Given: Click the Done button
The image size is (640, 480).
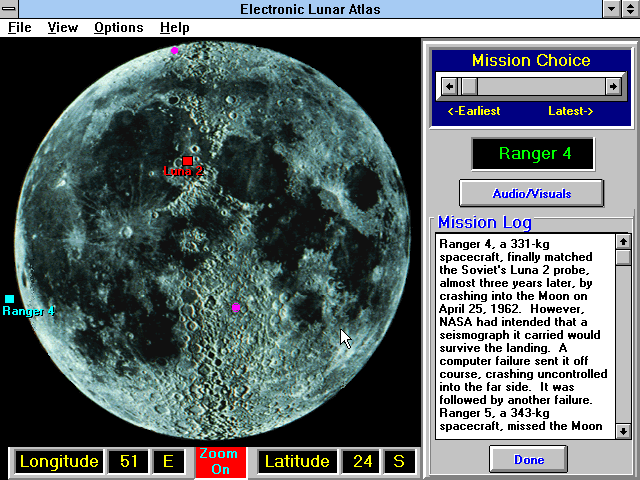Looking at the screenshot, I should pyautogui.click(x=529, y=459).
